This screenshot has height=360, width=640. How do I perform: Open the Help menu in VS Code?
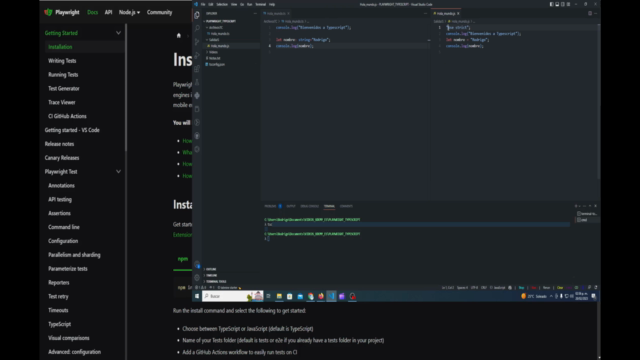pyautogui.click(x=272, y=4)
